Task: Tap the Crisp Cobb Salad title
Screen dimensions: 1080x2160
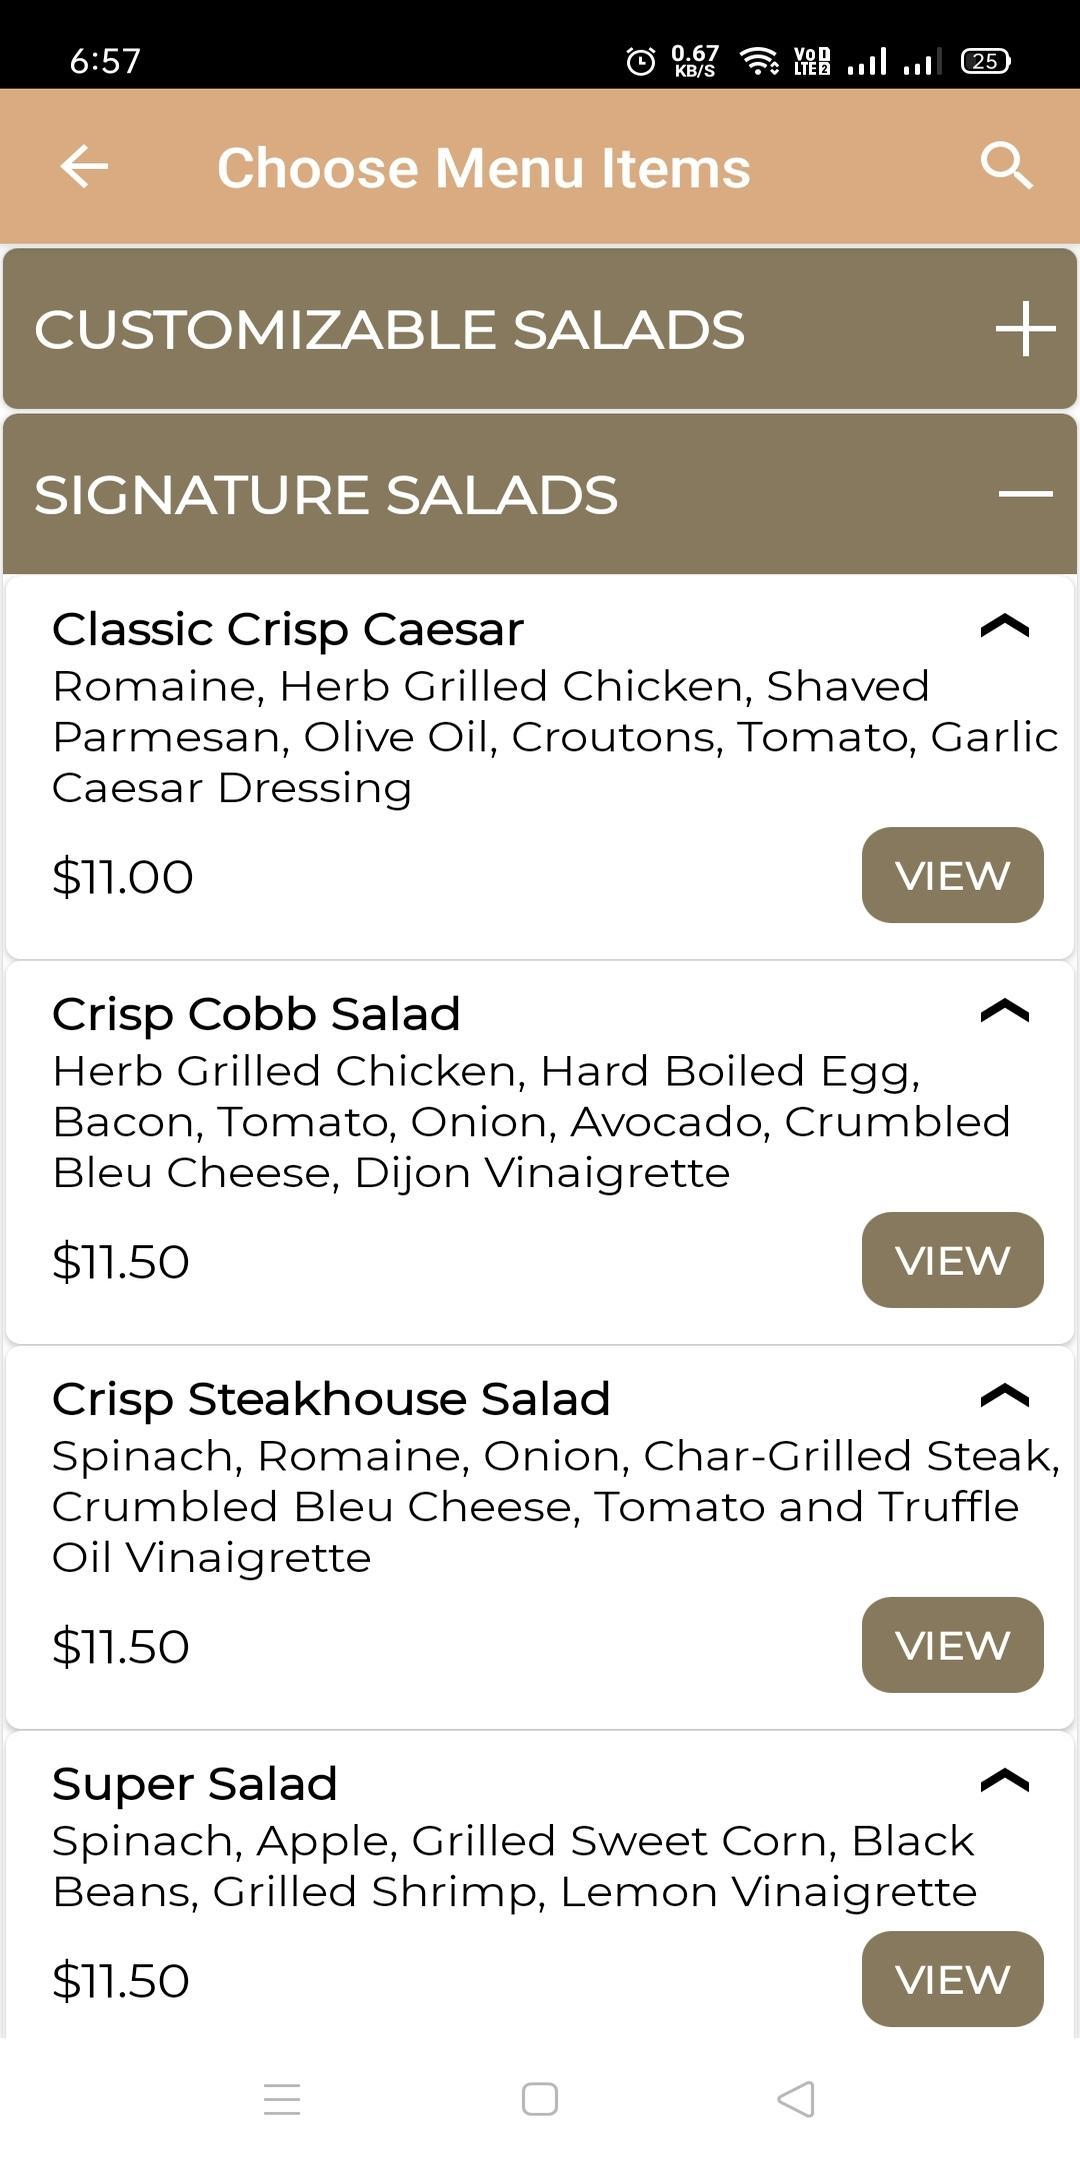Action: pyautogui.click(x=256, y=1014)
